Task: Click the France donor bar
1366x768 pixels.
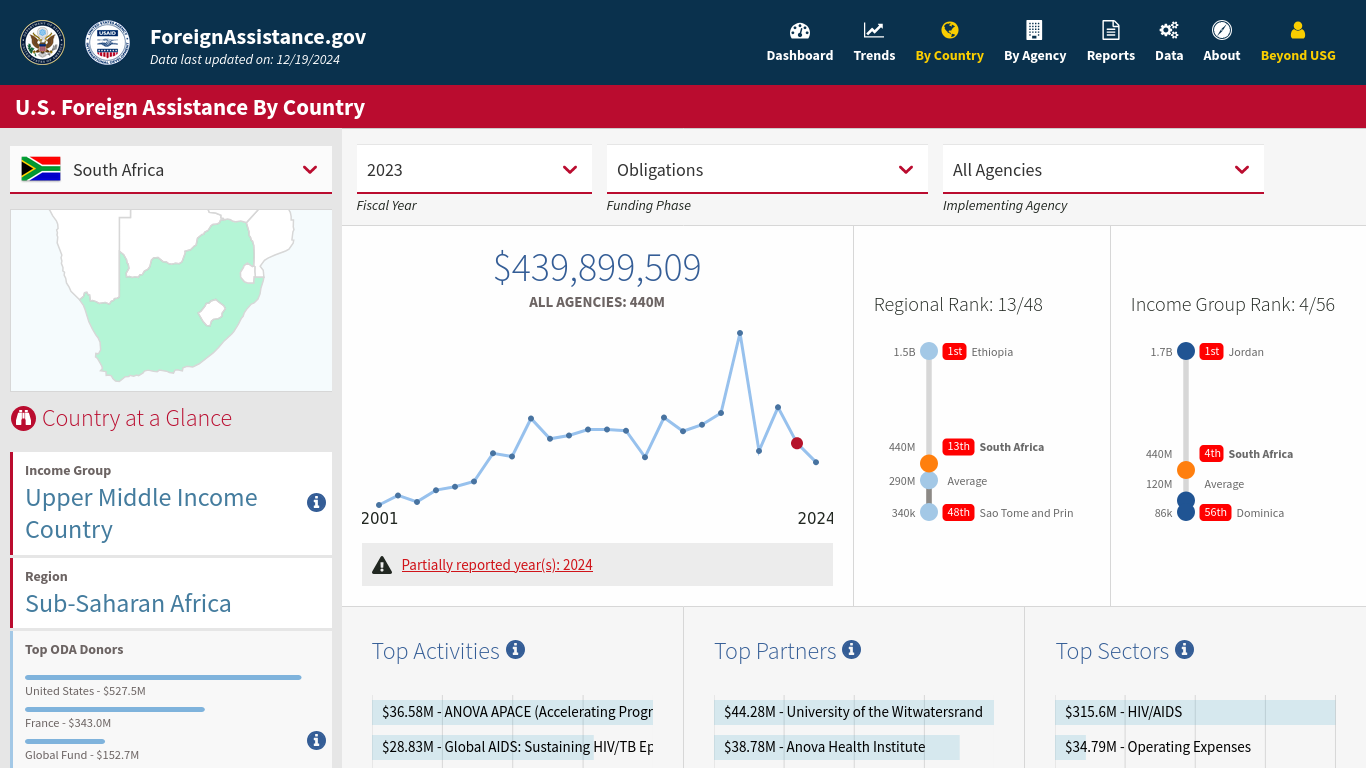Action: (x=115, y=709)
